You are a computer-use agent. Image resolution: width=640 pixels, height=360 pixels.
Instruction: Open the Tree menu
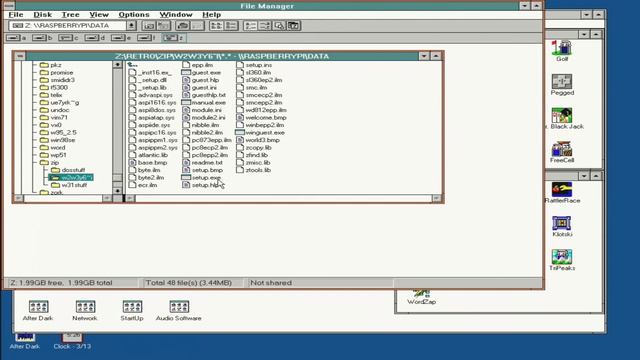click(70, 15)
